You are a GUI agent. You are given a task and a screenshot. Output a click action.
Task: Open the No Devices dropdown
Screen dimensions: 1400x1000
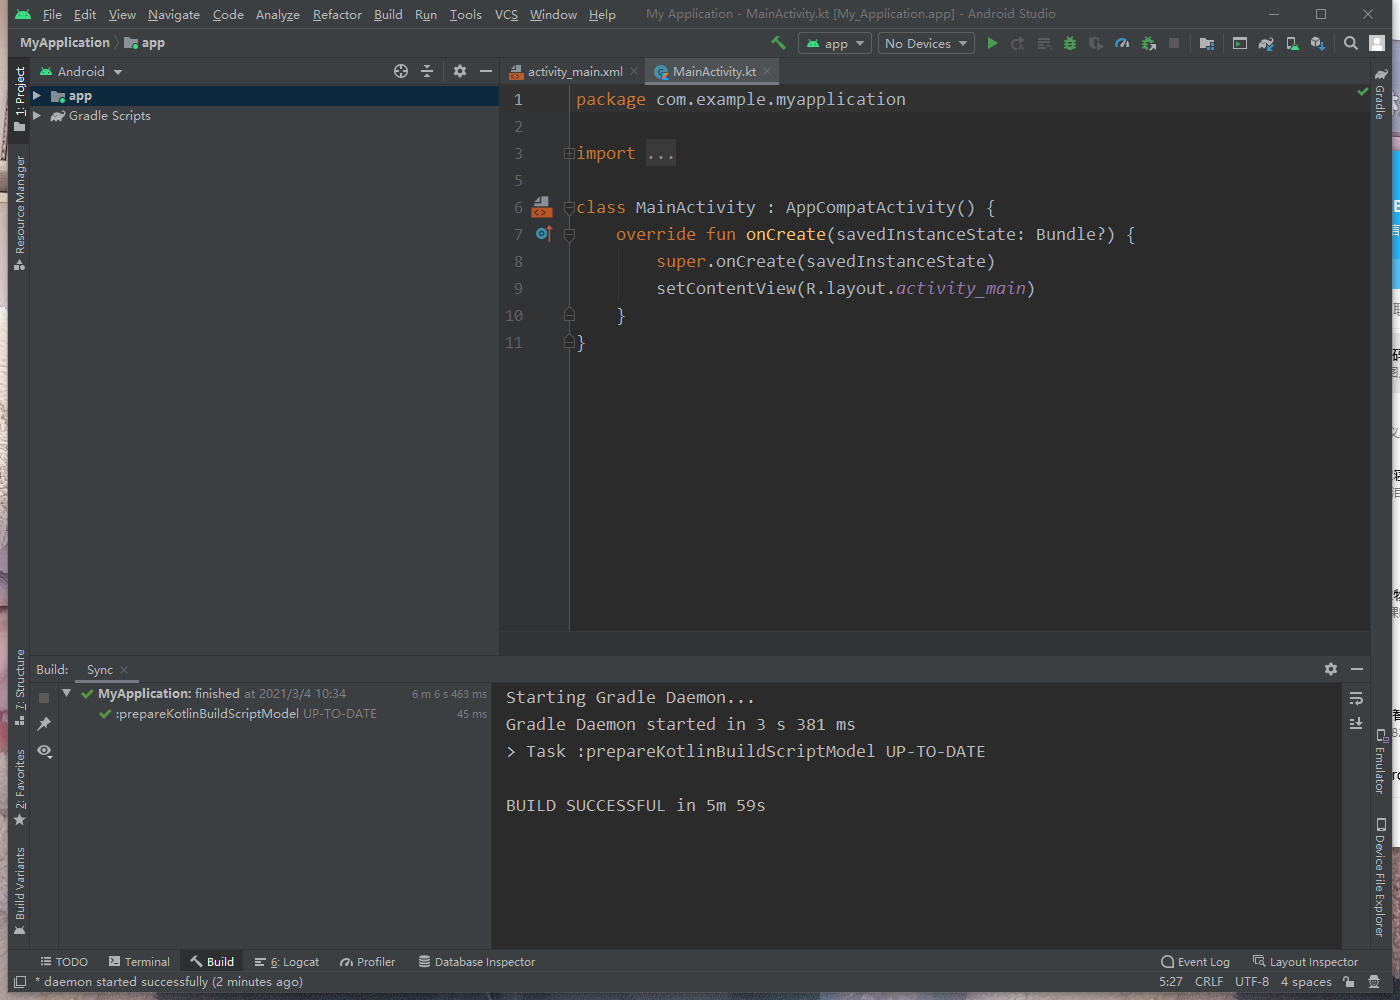(x=926, y=43)
